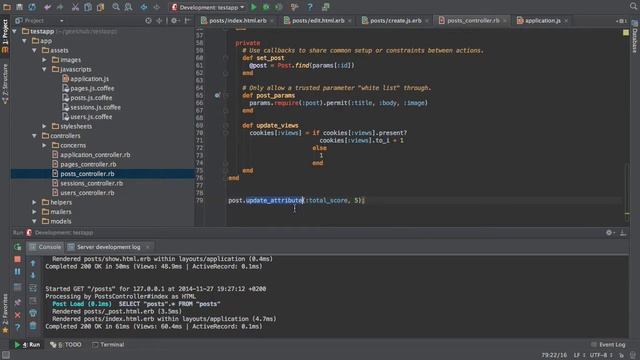Image resolution: width=640 pixels, height=360 pixels.
Task: Expand the concerns folder
Action: (x=44, y=145)
